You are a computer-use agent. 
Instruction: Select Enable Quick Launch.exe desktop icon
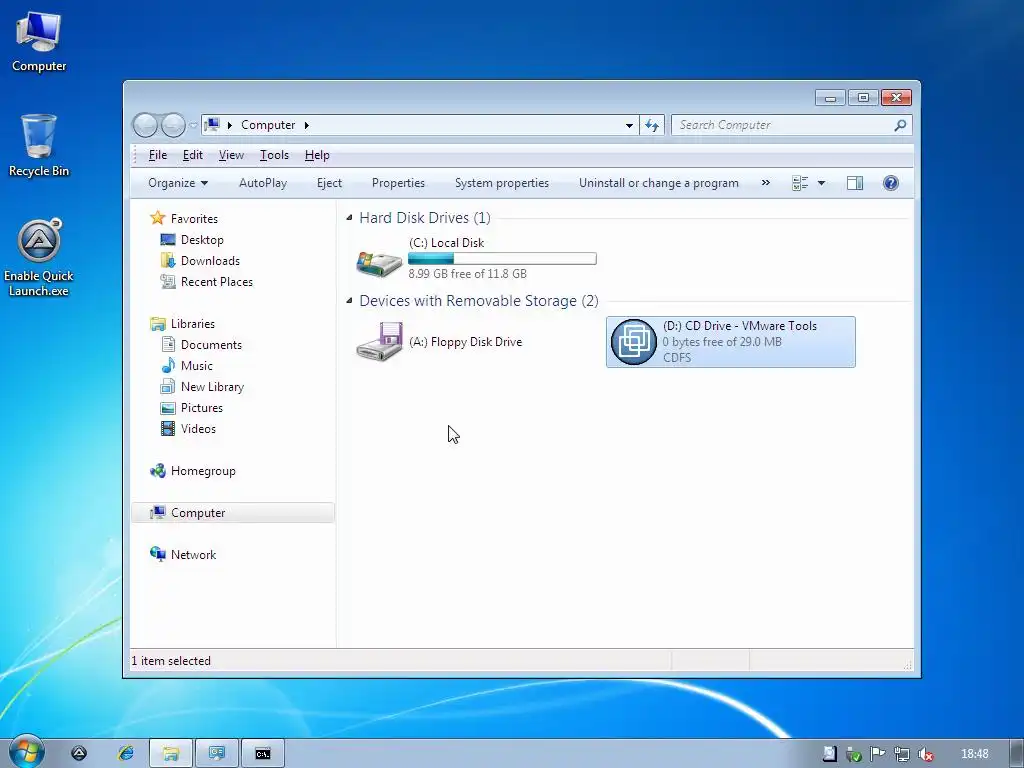coord(39,257)
